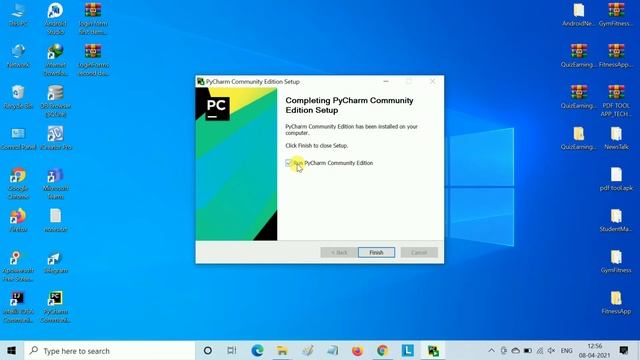Select the Control Panel desktop icon

tap(18, 138)
